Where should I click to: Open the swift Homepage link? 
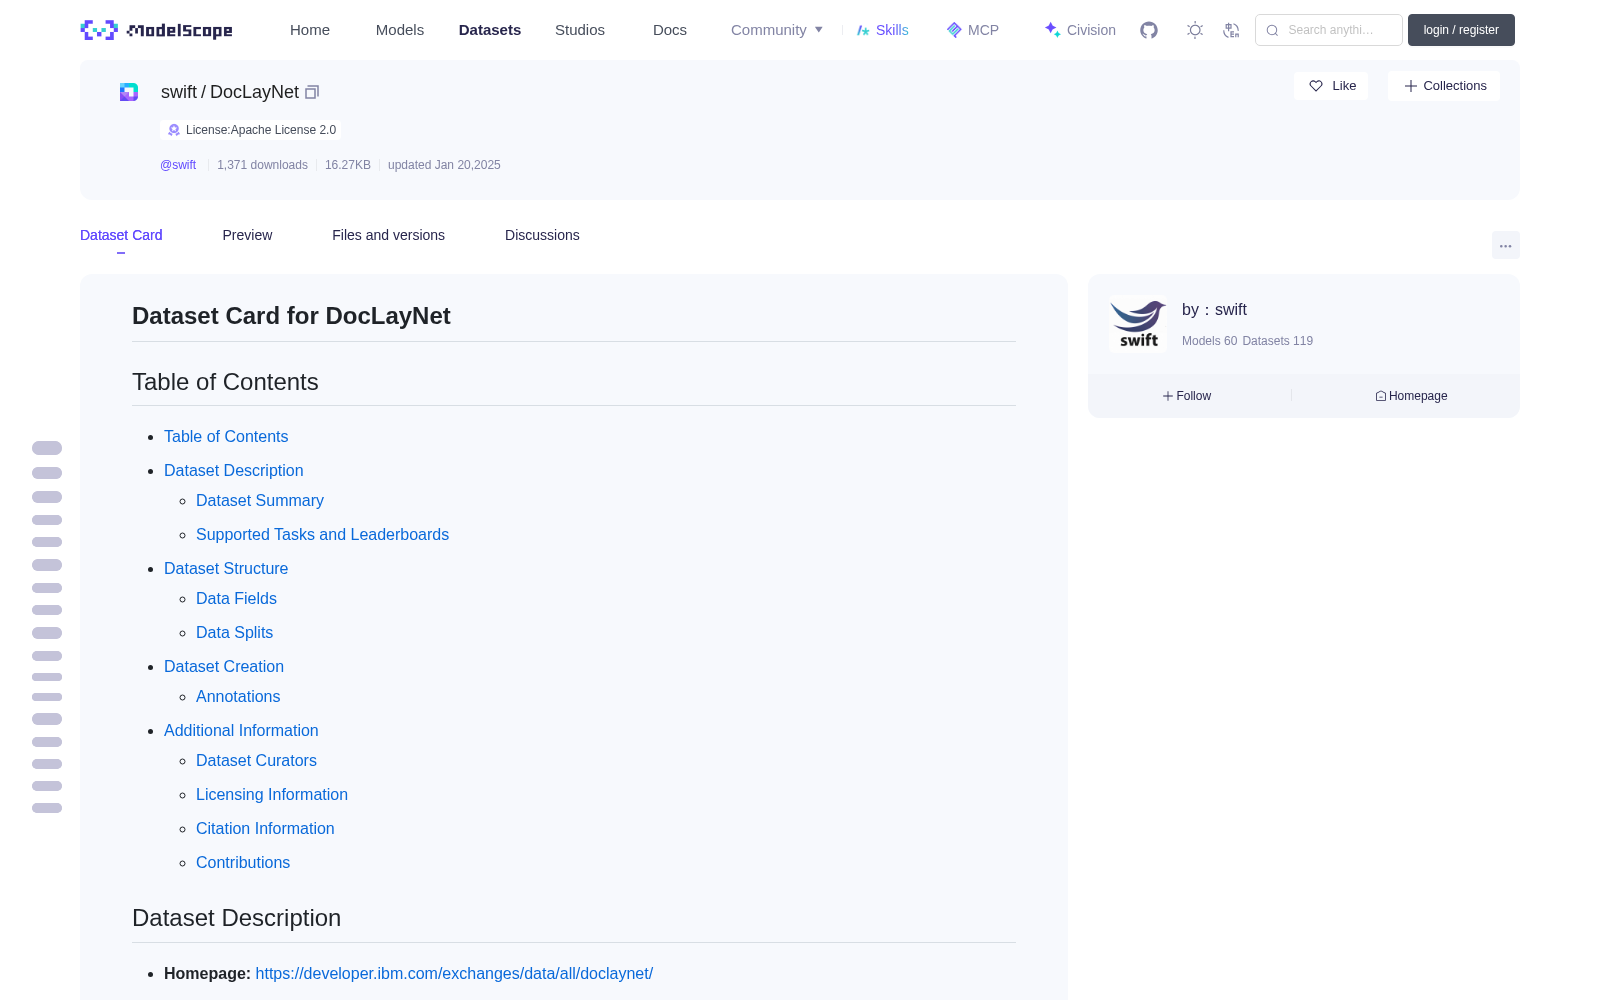pyautogui.click(x=1411, y=396)
